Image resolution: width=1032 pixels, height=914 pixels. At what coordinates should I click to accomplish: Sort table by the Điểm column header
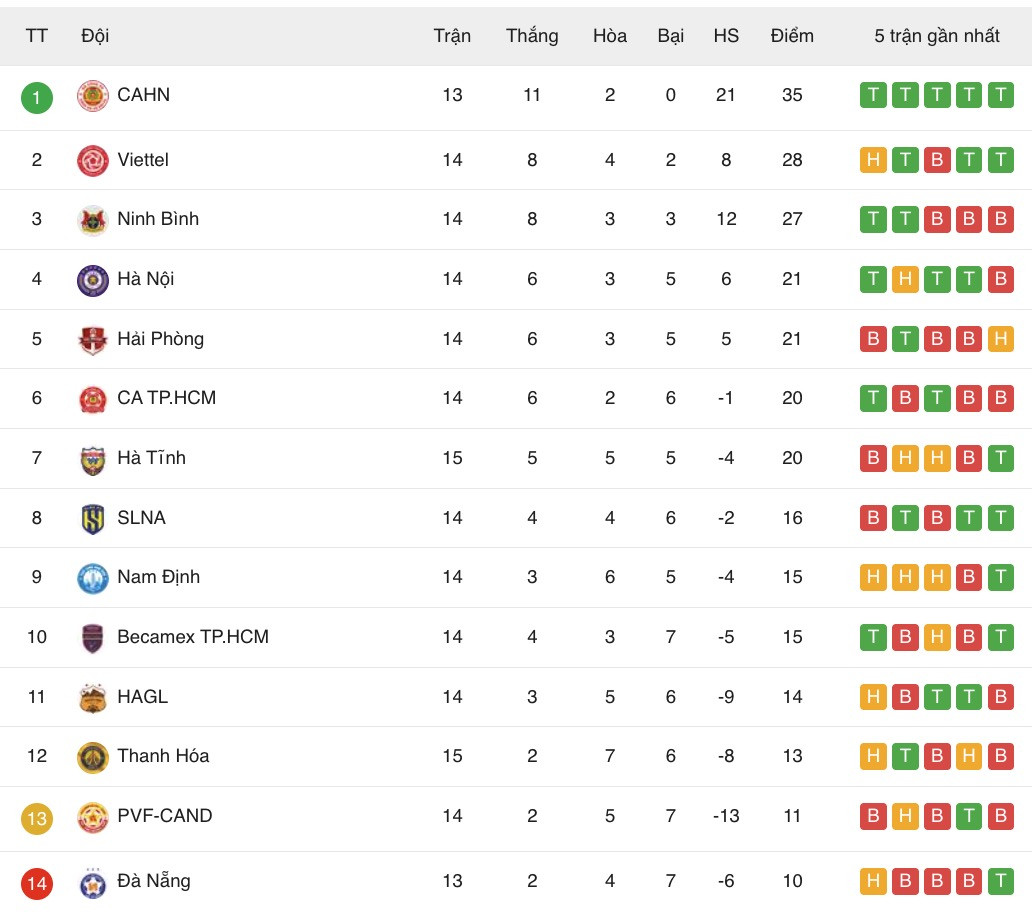pyautogui.click(x=792, y=36)
